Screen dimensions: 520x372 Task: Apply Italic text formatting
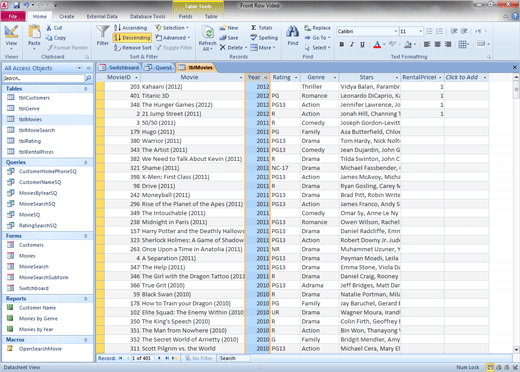coord(352,44)
